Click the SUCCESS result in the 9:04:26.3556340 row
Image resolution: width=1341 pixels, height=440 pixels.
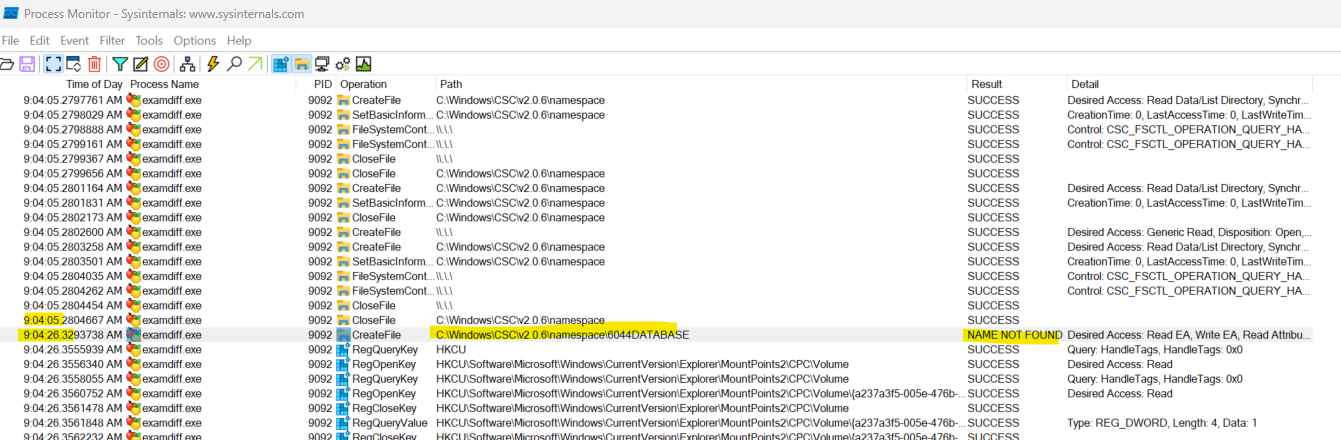993,364
